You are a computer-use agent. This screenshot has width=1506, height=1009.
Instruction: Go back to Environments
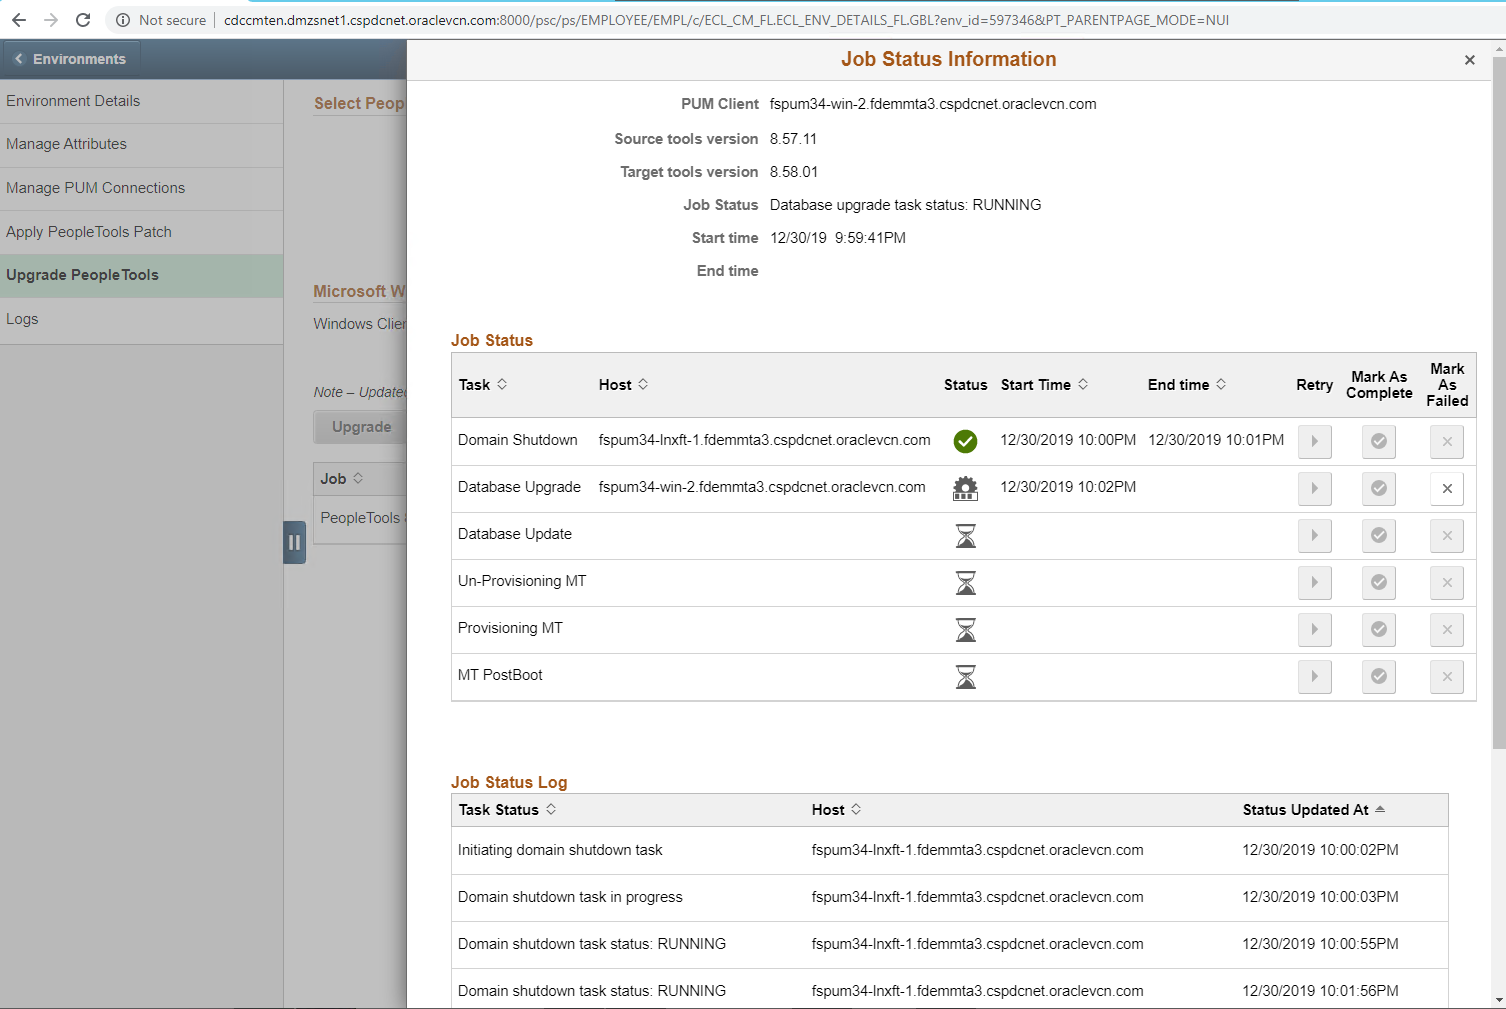pyautogui.click(x=71, y=58)
